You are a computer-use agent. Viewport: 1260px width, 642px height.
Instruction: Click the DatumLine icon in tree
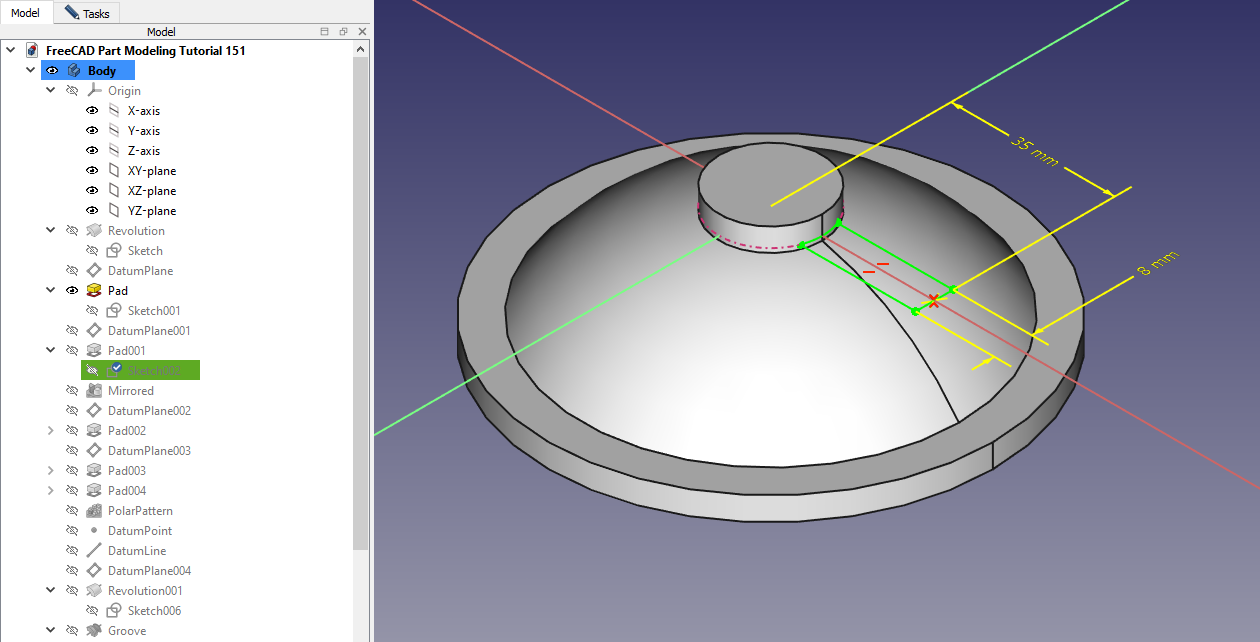pyautogui.click(x=94, y=551)
